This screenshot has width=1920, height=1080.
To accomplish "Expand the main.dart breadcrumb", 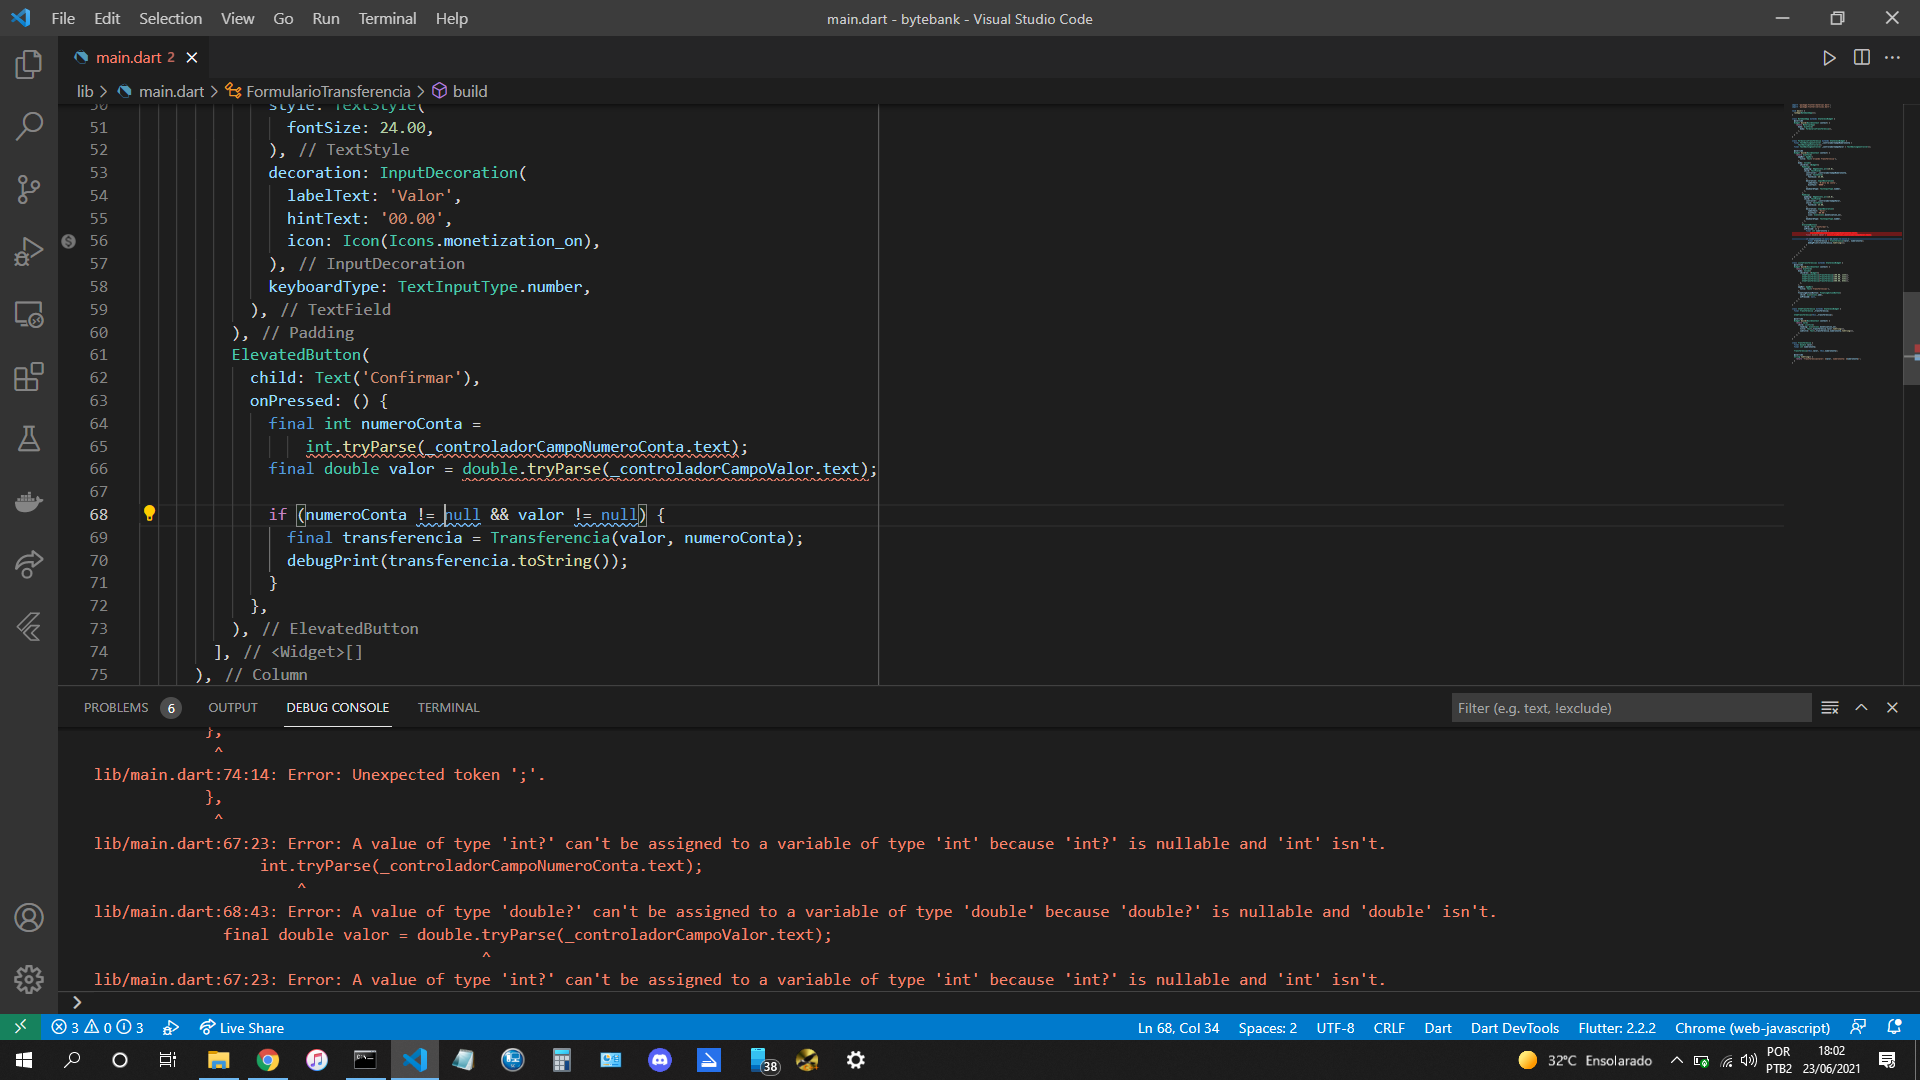I will coord(161,91).
